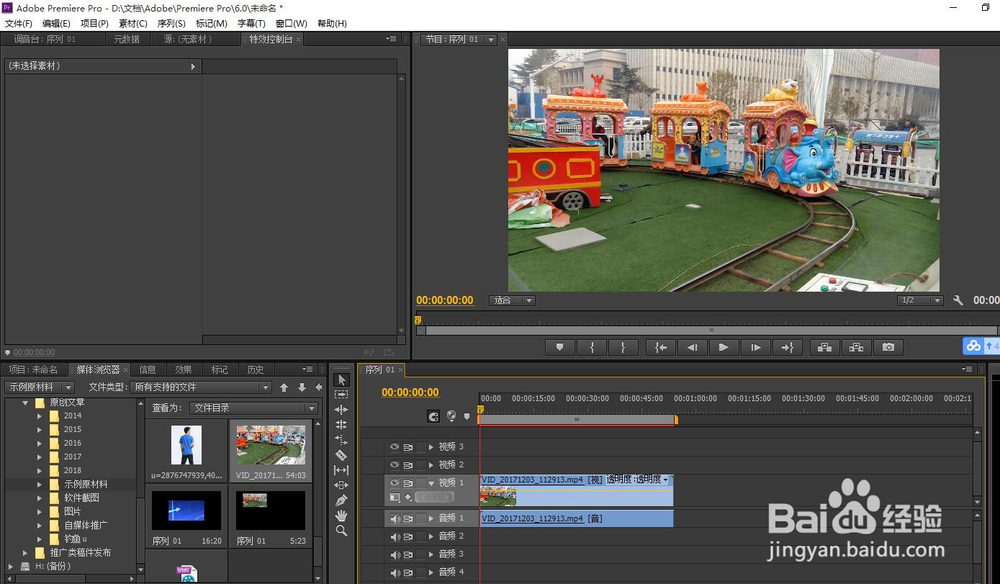Select the Hand tool

click(341, 515)
